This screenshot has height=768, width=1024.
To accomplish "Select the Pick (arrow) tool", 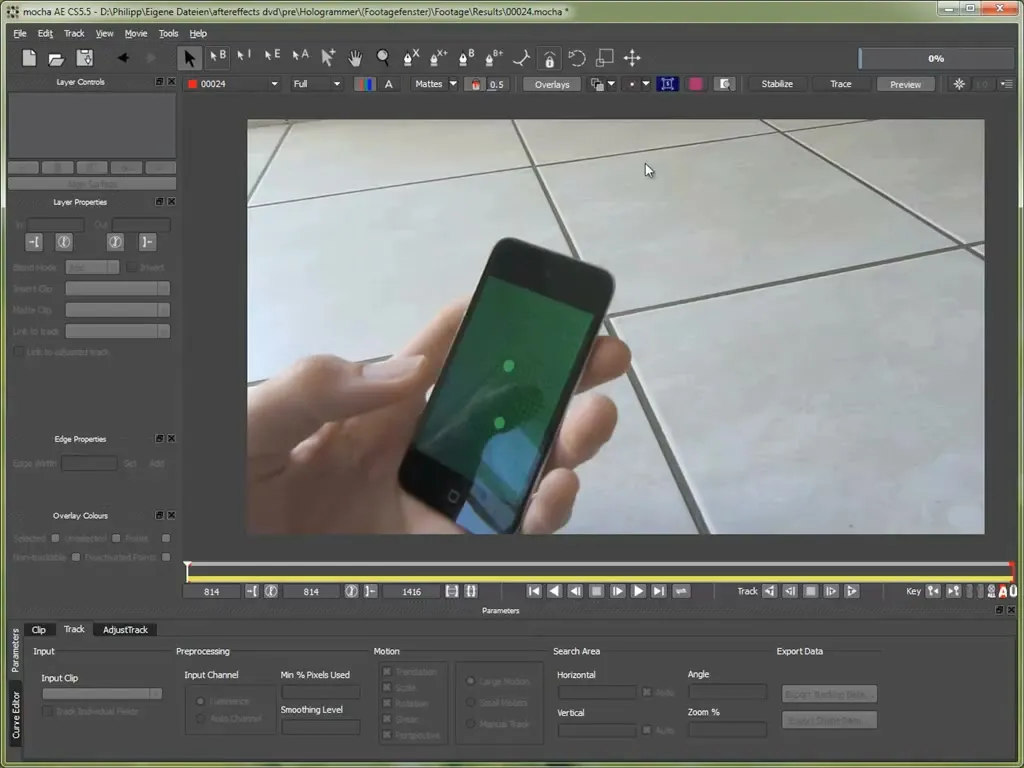I will click(x=190, y=58).
